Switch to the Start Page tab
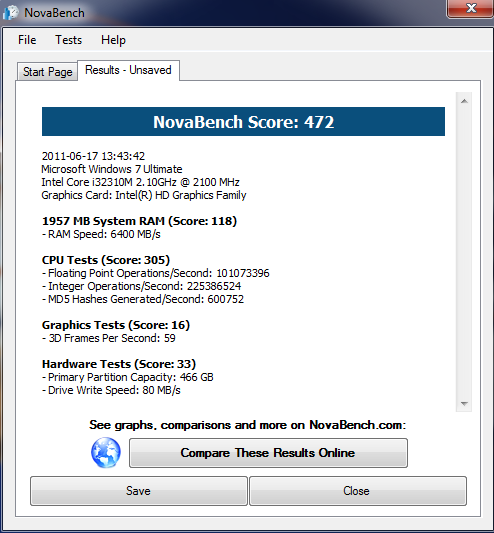 click(47, 72)
